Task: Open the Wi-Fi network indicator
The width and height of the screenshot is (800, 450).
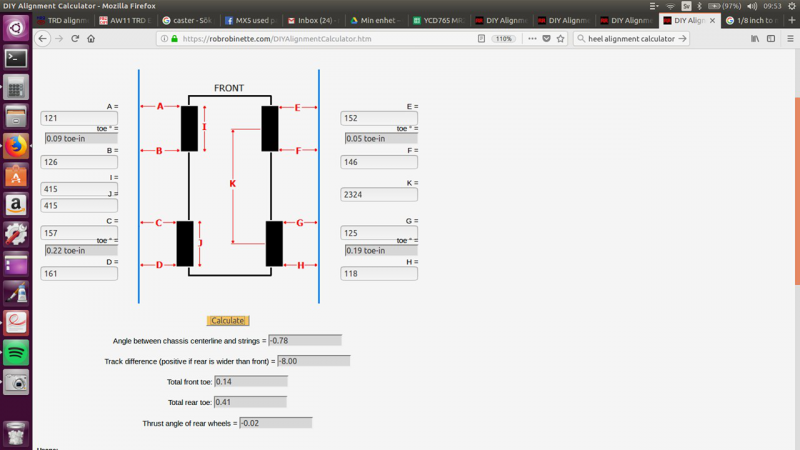Action: [x=670, y=6]
